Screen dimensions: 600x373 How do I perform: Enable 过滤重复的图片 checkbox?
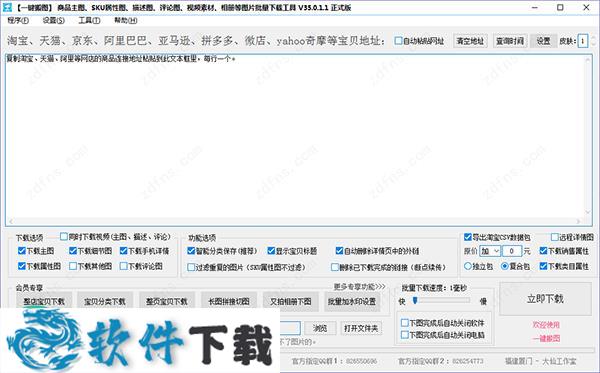tap(191, 267)
